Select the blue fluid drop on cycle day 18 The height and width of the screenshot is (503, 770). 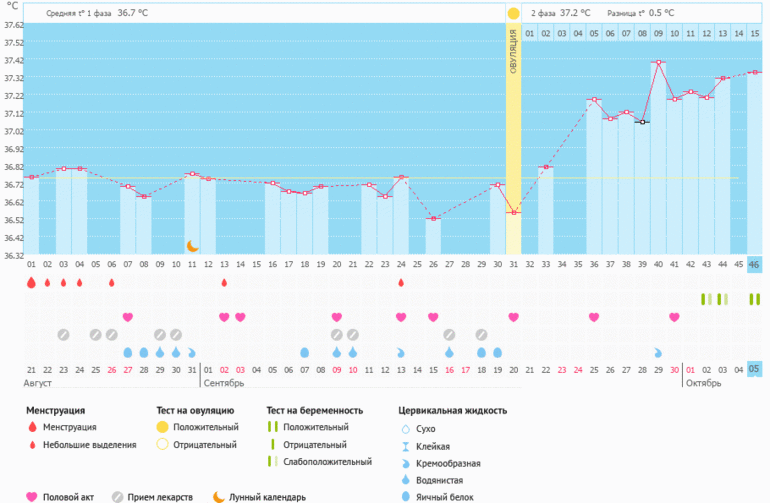(304, 353)
